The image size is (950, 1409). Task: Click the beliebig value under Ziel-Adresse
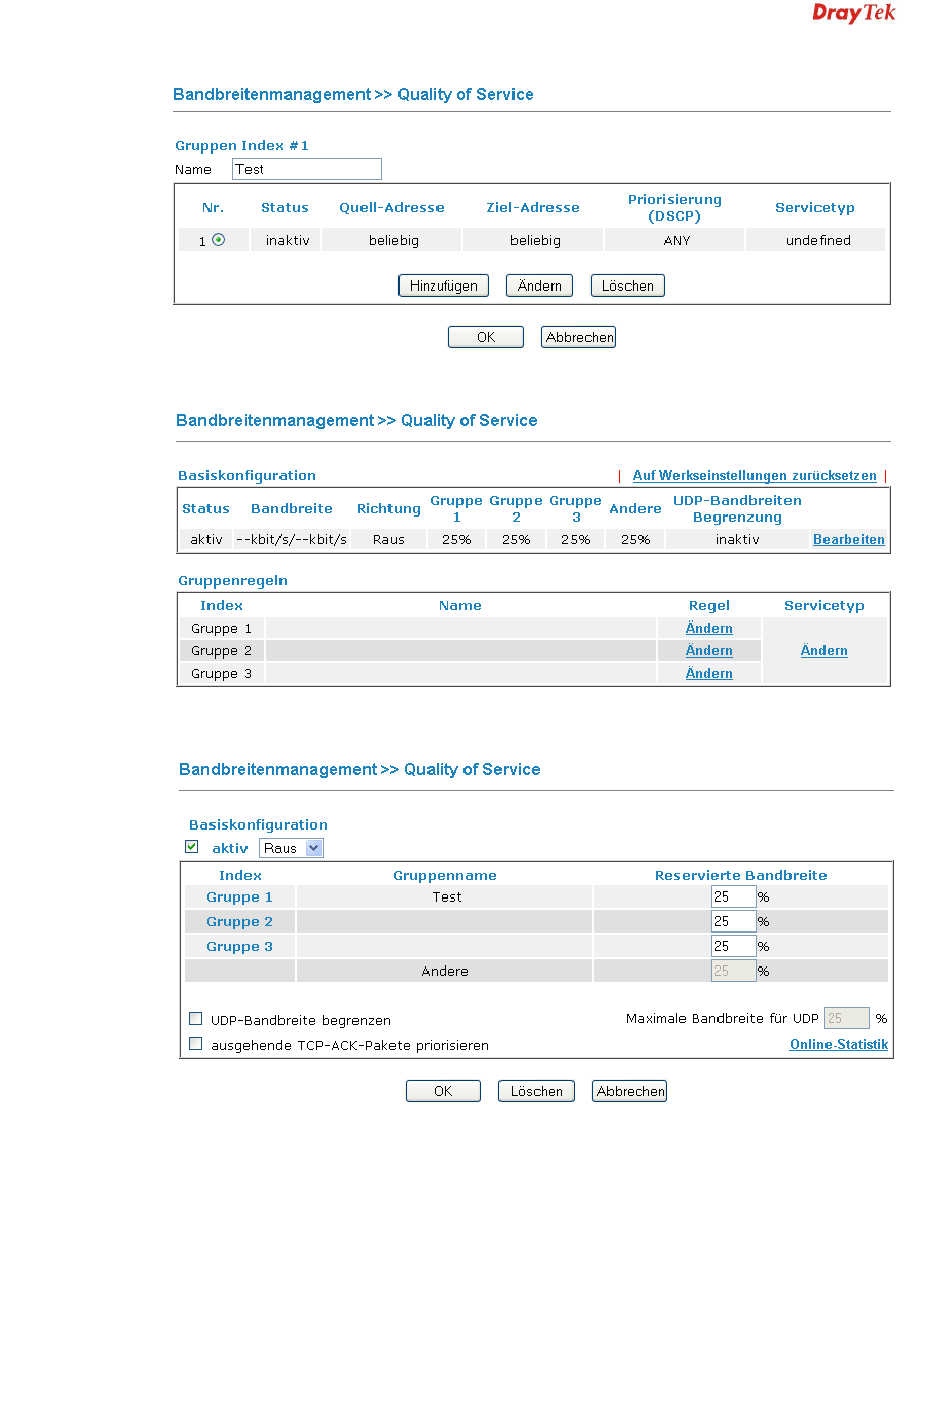[534, 240]
